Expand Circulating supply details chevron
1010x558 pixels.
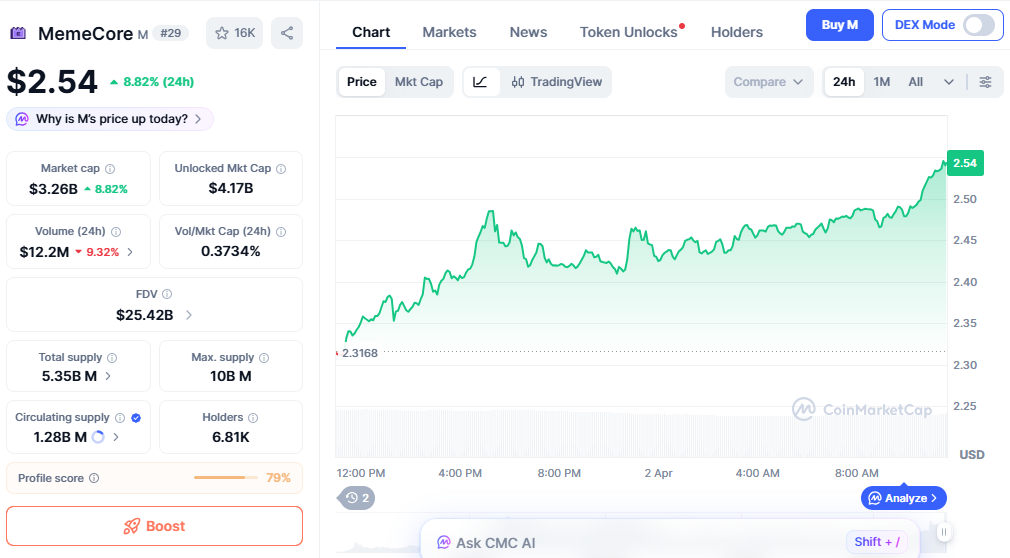click(116, 437)
